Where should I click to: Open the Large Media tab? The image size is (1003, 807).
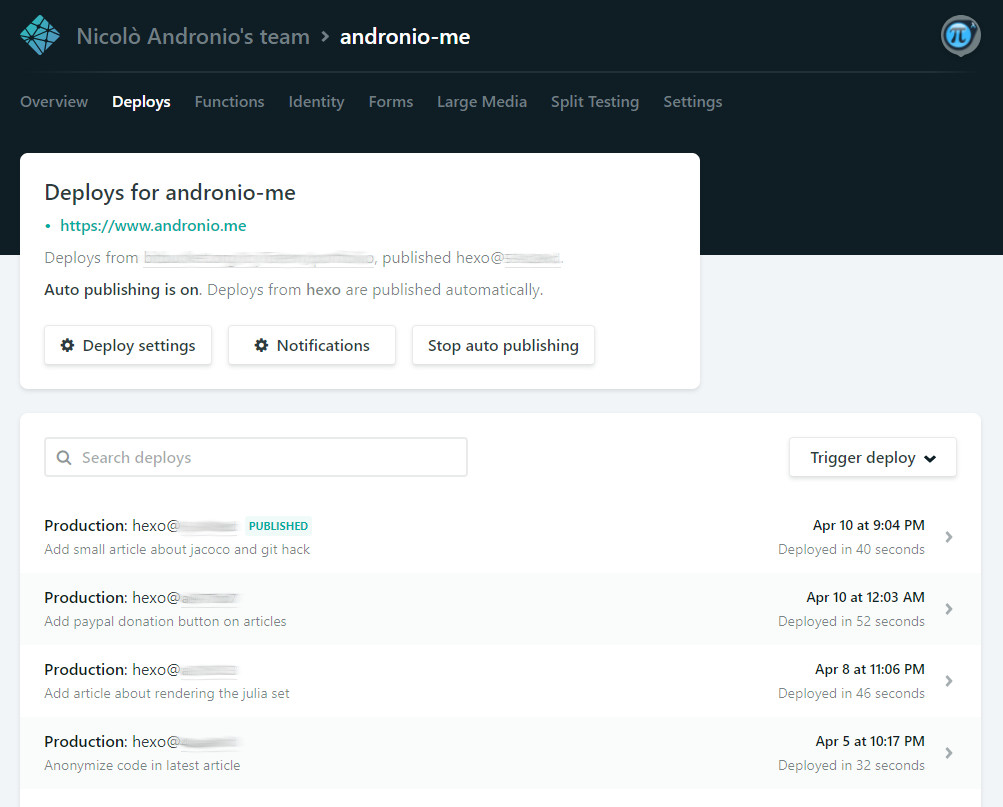click(481, 101)
